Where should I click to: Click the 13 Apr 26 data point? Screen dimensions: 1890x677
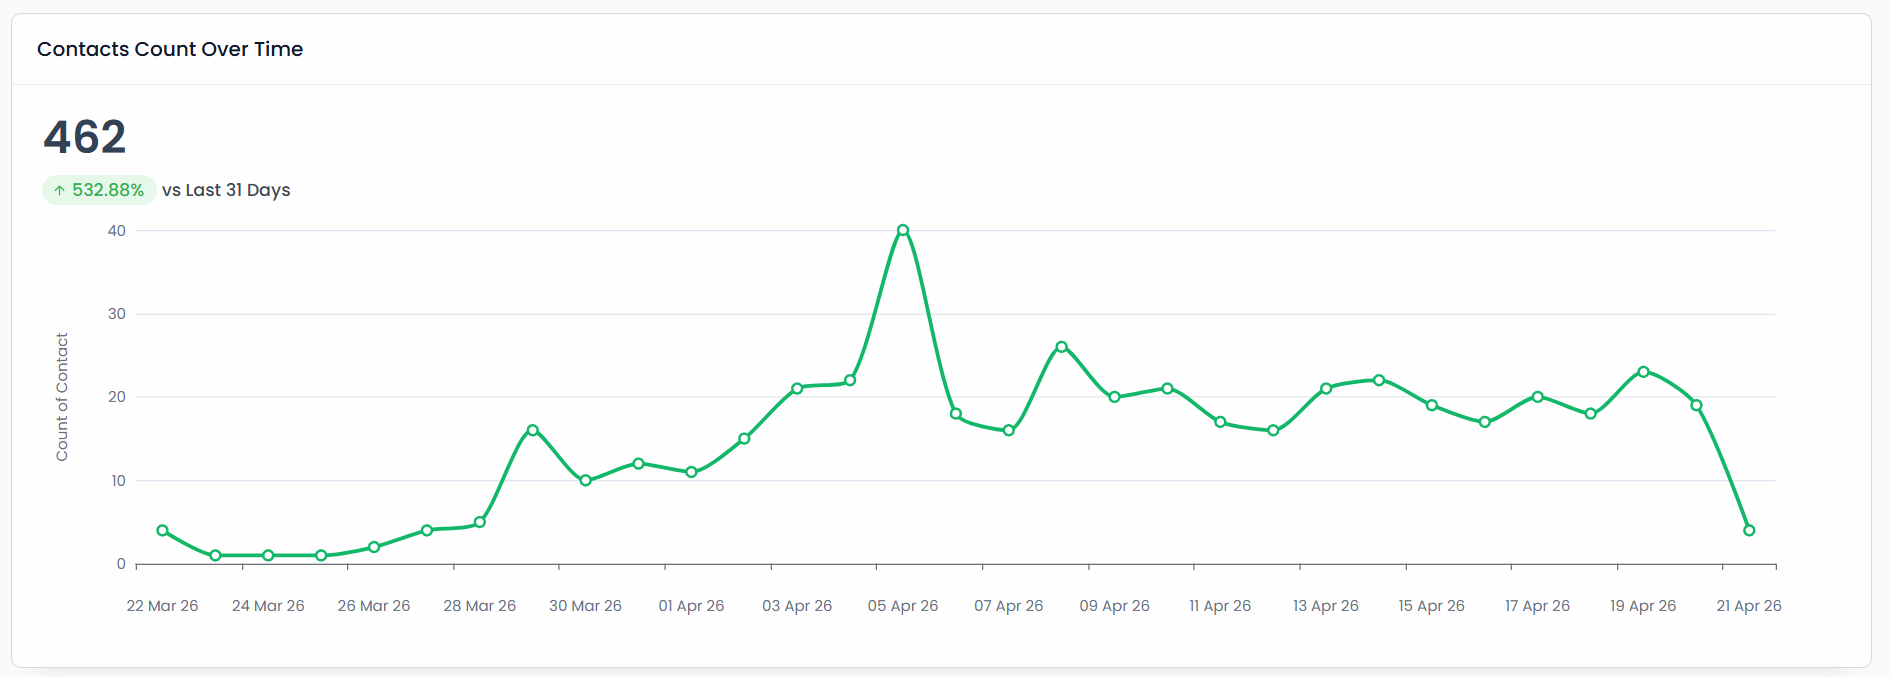(1326, 388)
